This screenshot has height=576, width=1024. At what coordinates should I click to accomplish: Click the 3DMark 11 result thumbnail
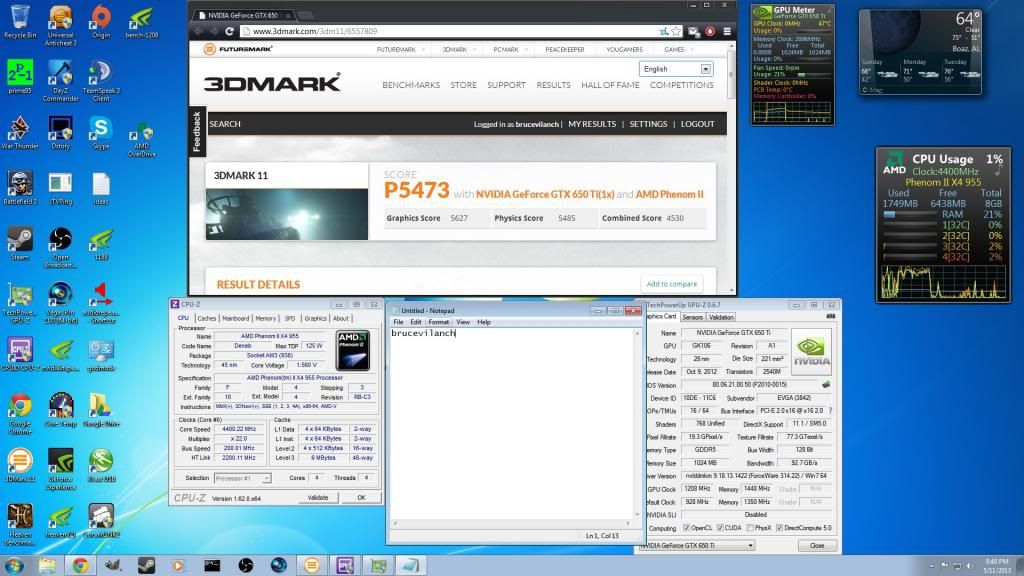tap(287, 214)
